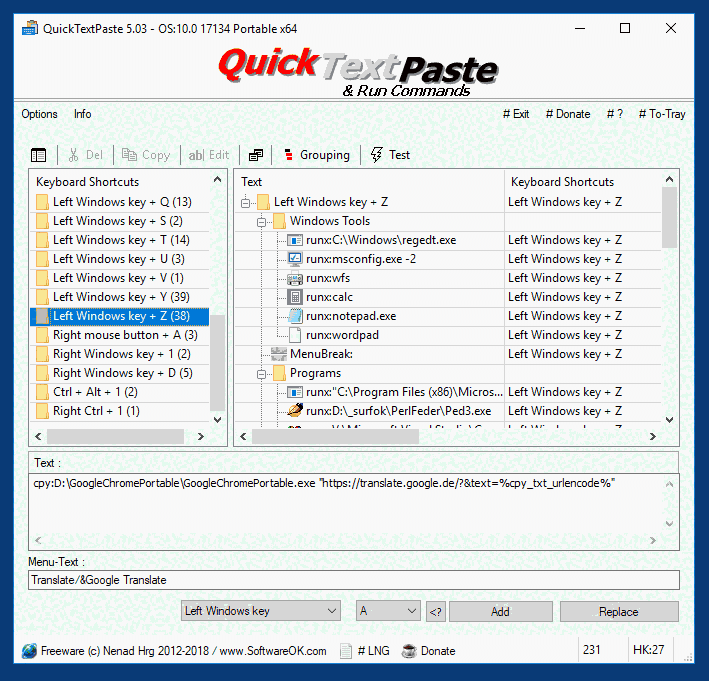Click the left list vertical scroll up arrow
The width and height of the screenshot is (709, 681).
(x=217, y=180)
